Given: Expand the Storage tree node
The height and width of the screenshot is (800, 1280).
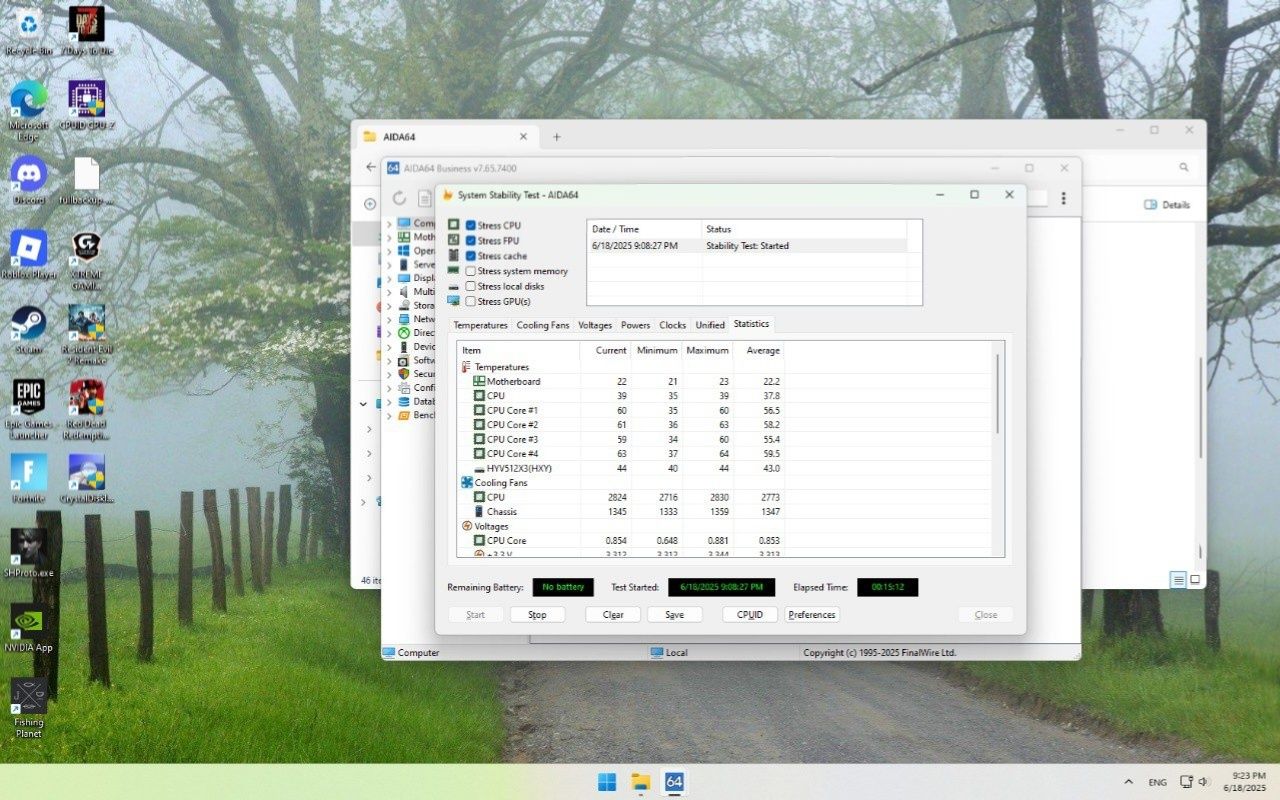Looking at the screenshot, I should [x=389, y=305].
